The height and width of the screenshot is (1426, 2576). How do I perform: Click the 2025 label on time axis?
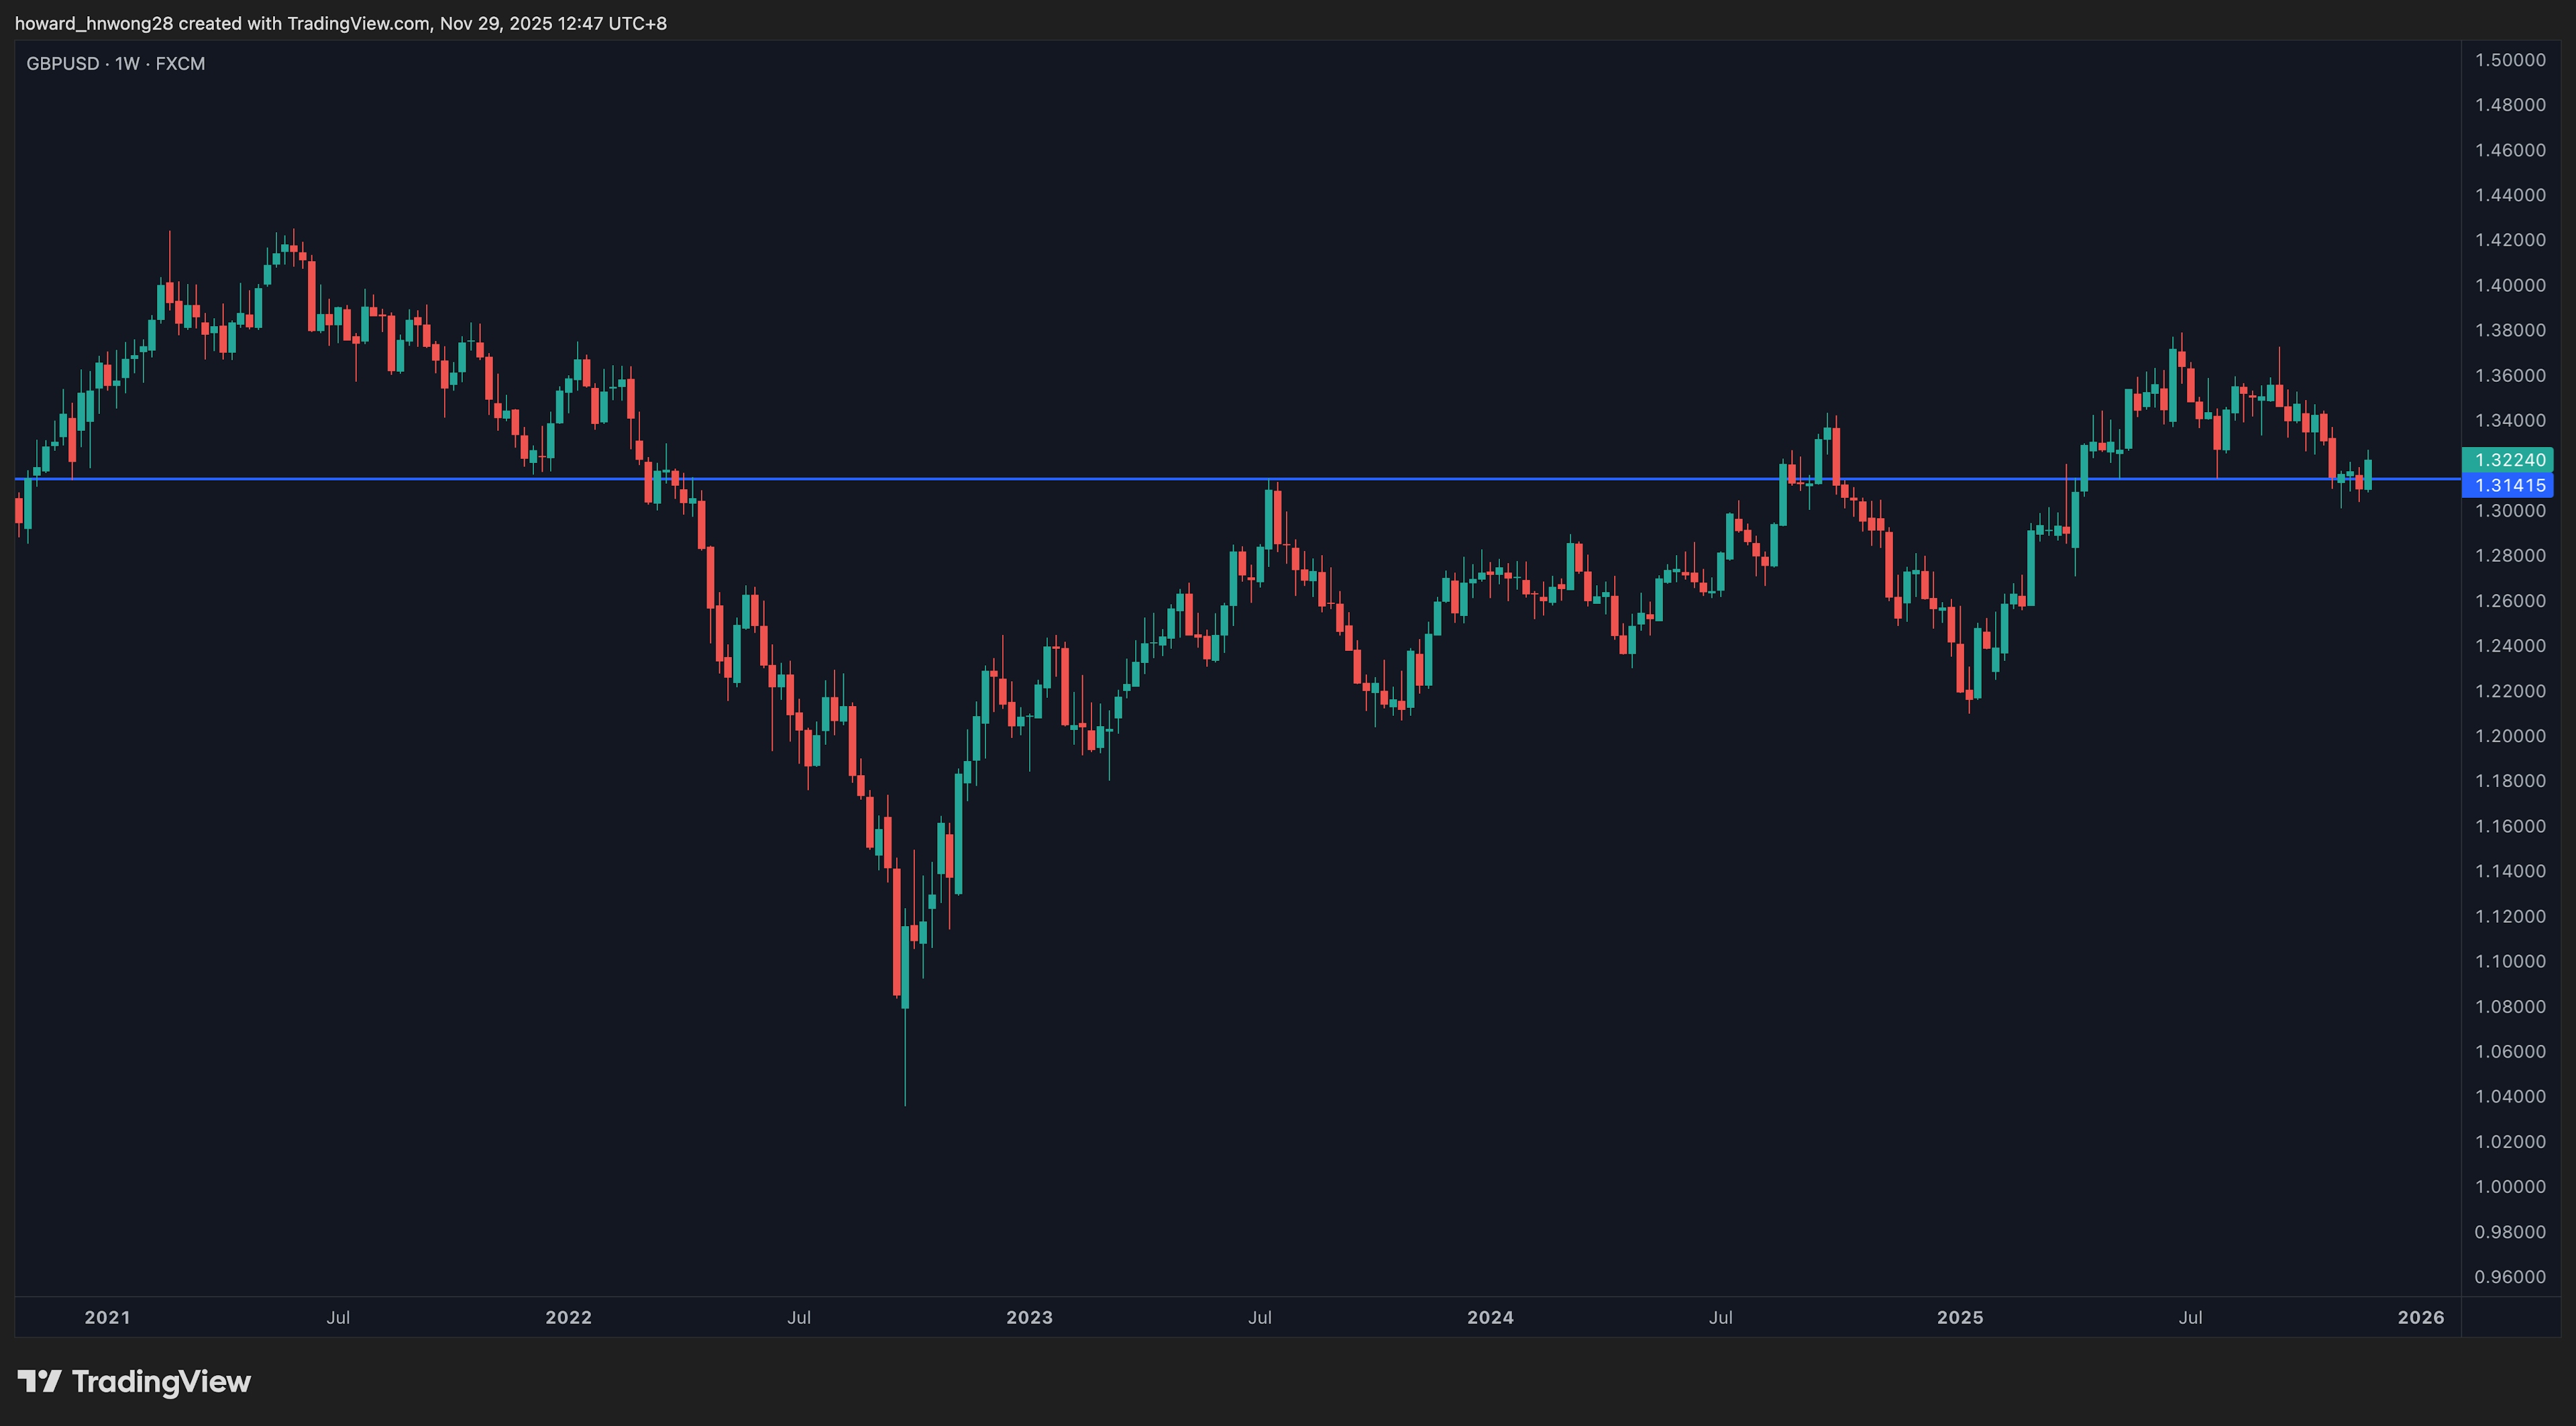click(x=1959, y=1317)
